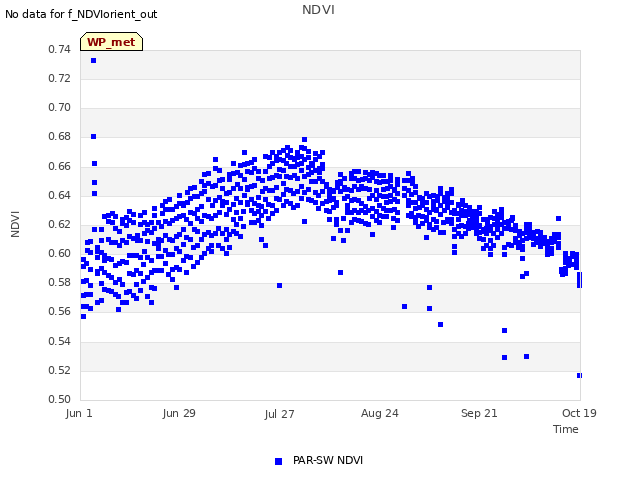Click the Jul 27 x-axis tick label
640x480 pixels.
click(x=279, y=414)
